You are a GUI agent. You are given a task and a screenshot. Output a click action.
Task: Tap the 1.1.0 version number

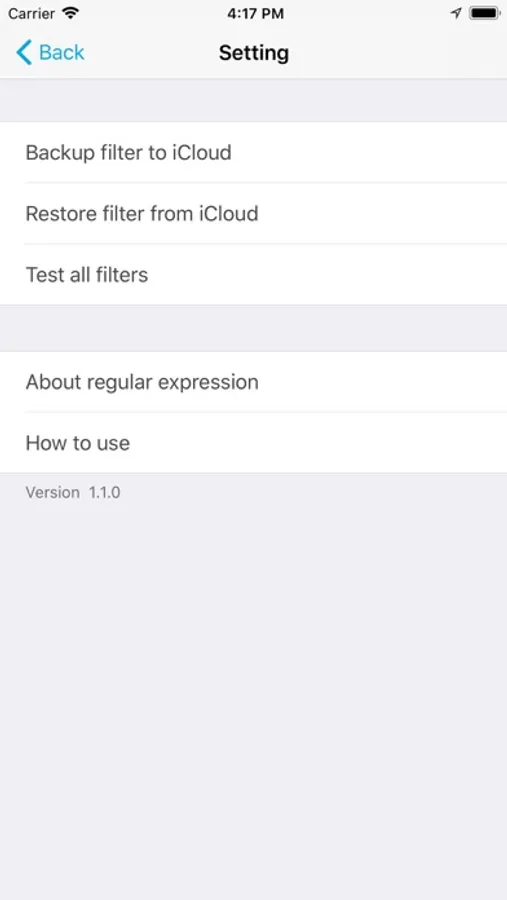[x=105, y=492]
